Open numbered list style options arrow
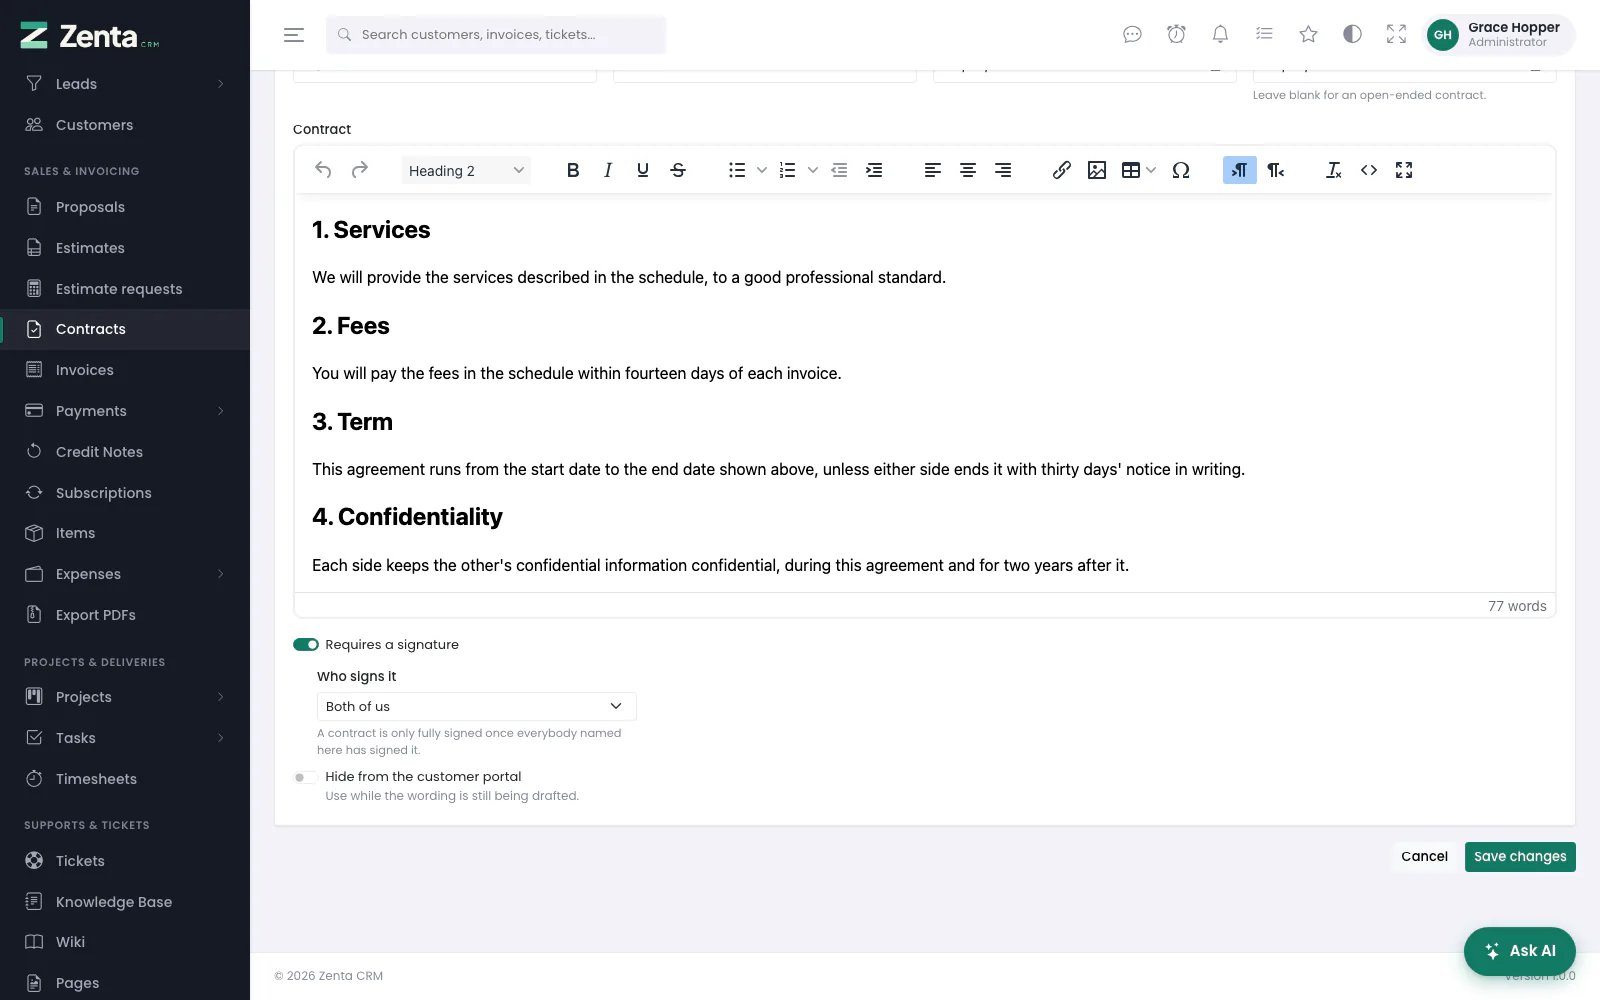The width and height of the screenshot is (1600, 1000). pyautogui.click(x=812, y=170)
